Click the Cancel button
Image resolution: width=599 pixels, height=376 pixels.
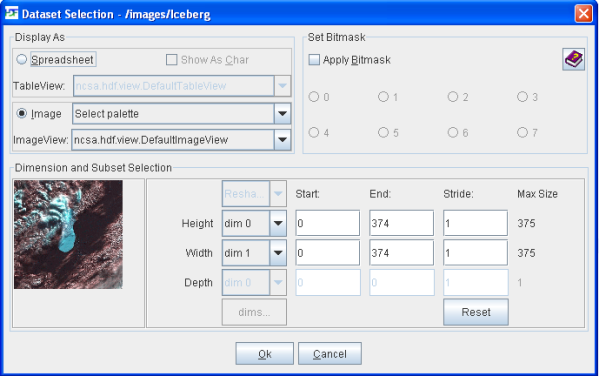[330, 354]
